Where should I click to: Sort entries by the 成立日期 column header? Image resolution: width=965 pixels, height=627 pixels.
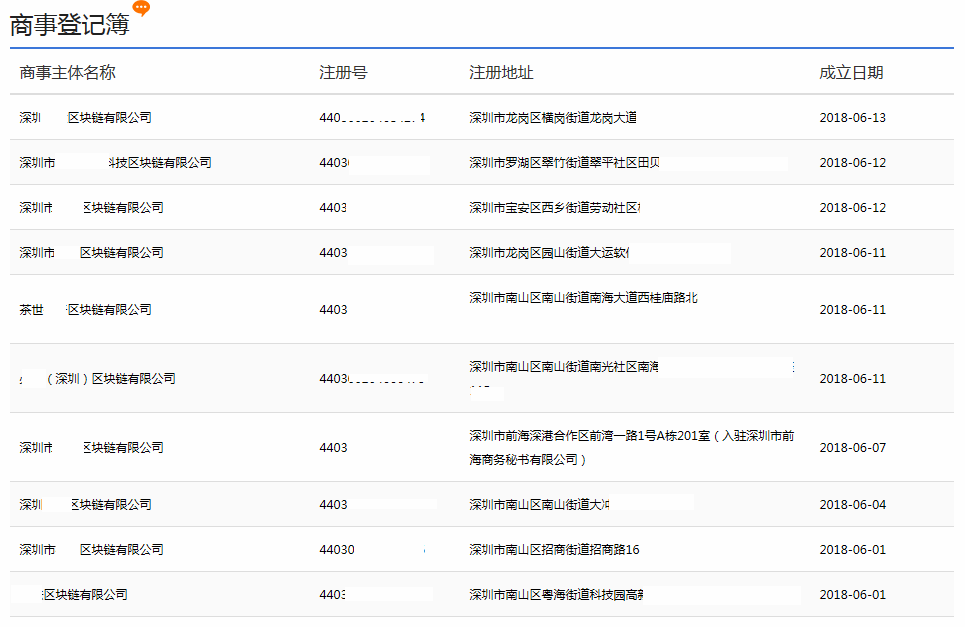tap(852, 72)
